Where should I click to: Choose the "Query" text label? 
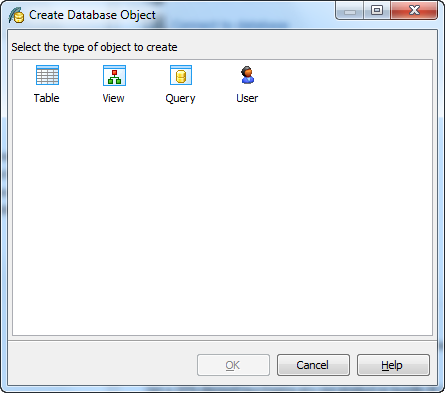180,98
